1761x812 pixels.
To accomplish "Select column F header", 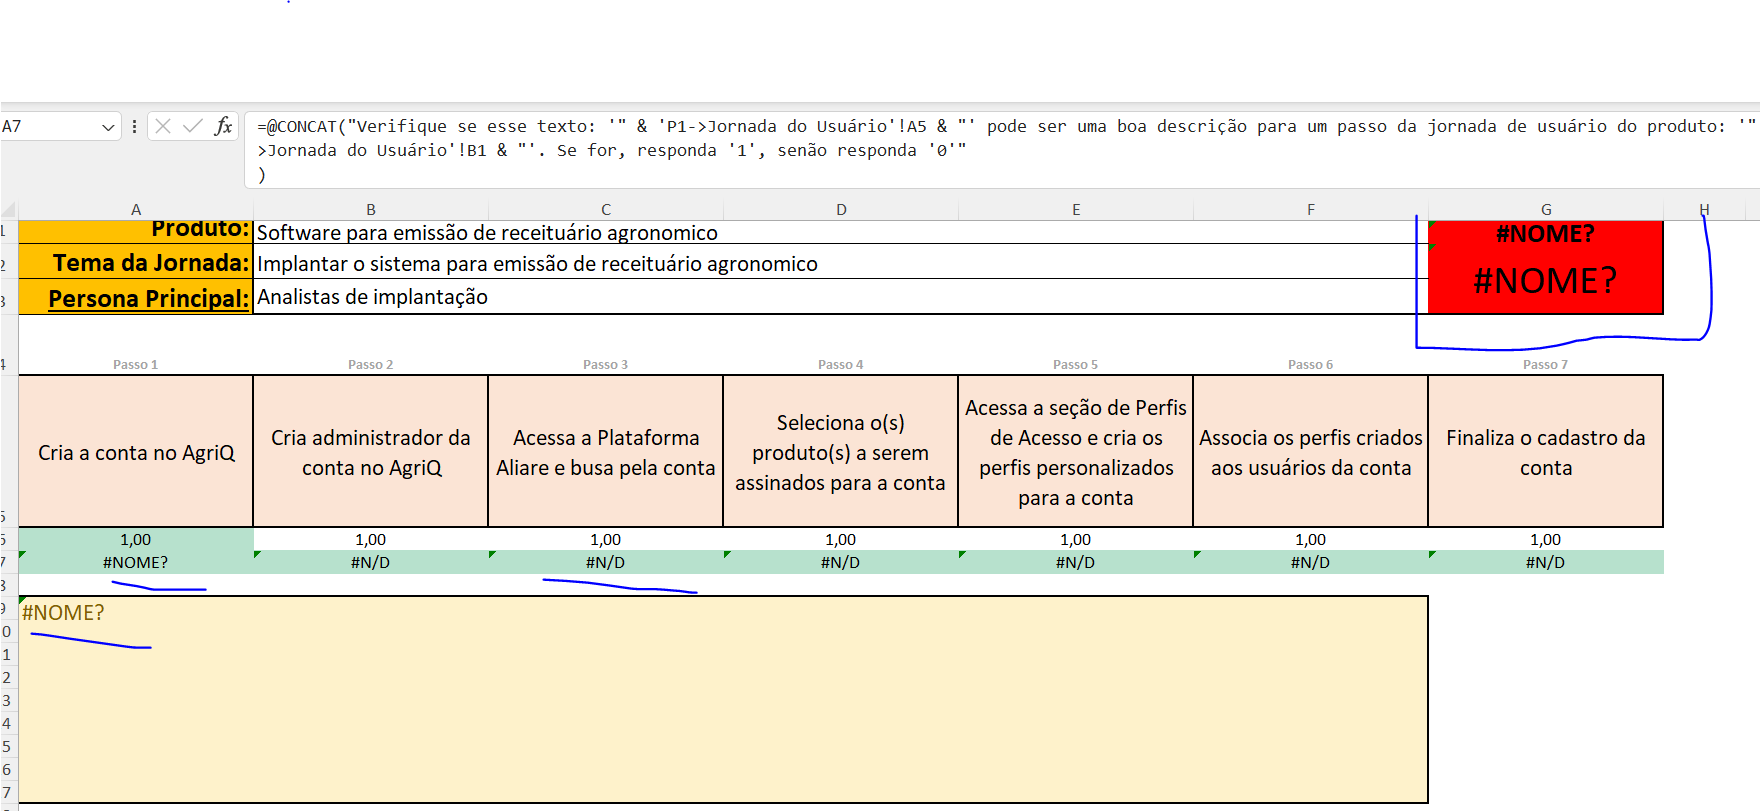I will 1311,210.
